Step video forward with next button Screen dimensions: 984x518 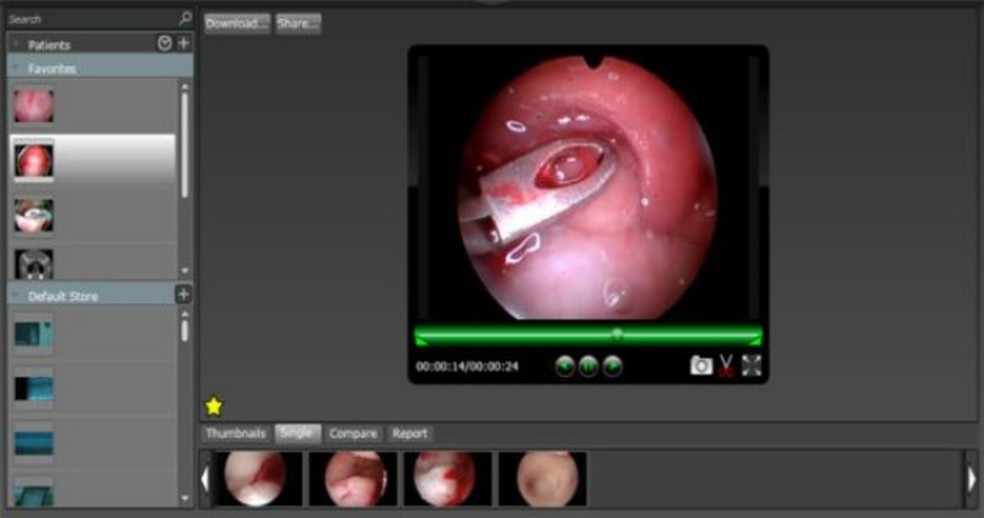point(612,366)
